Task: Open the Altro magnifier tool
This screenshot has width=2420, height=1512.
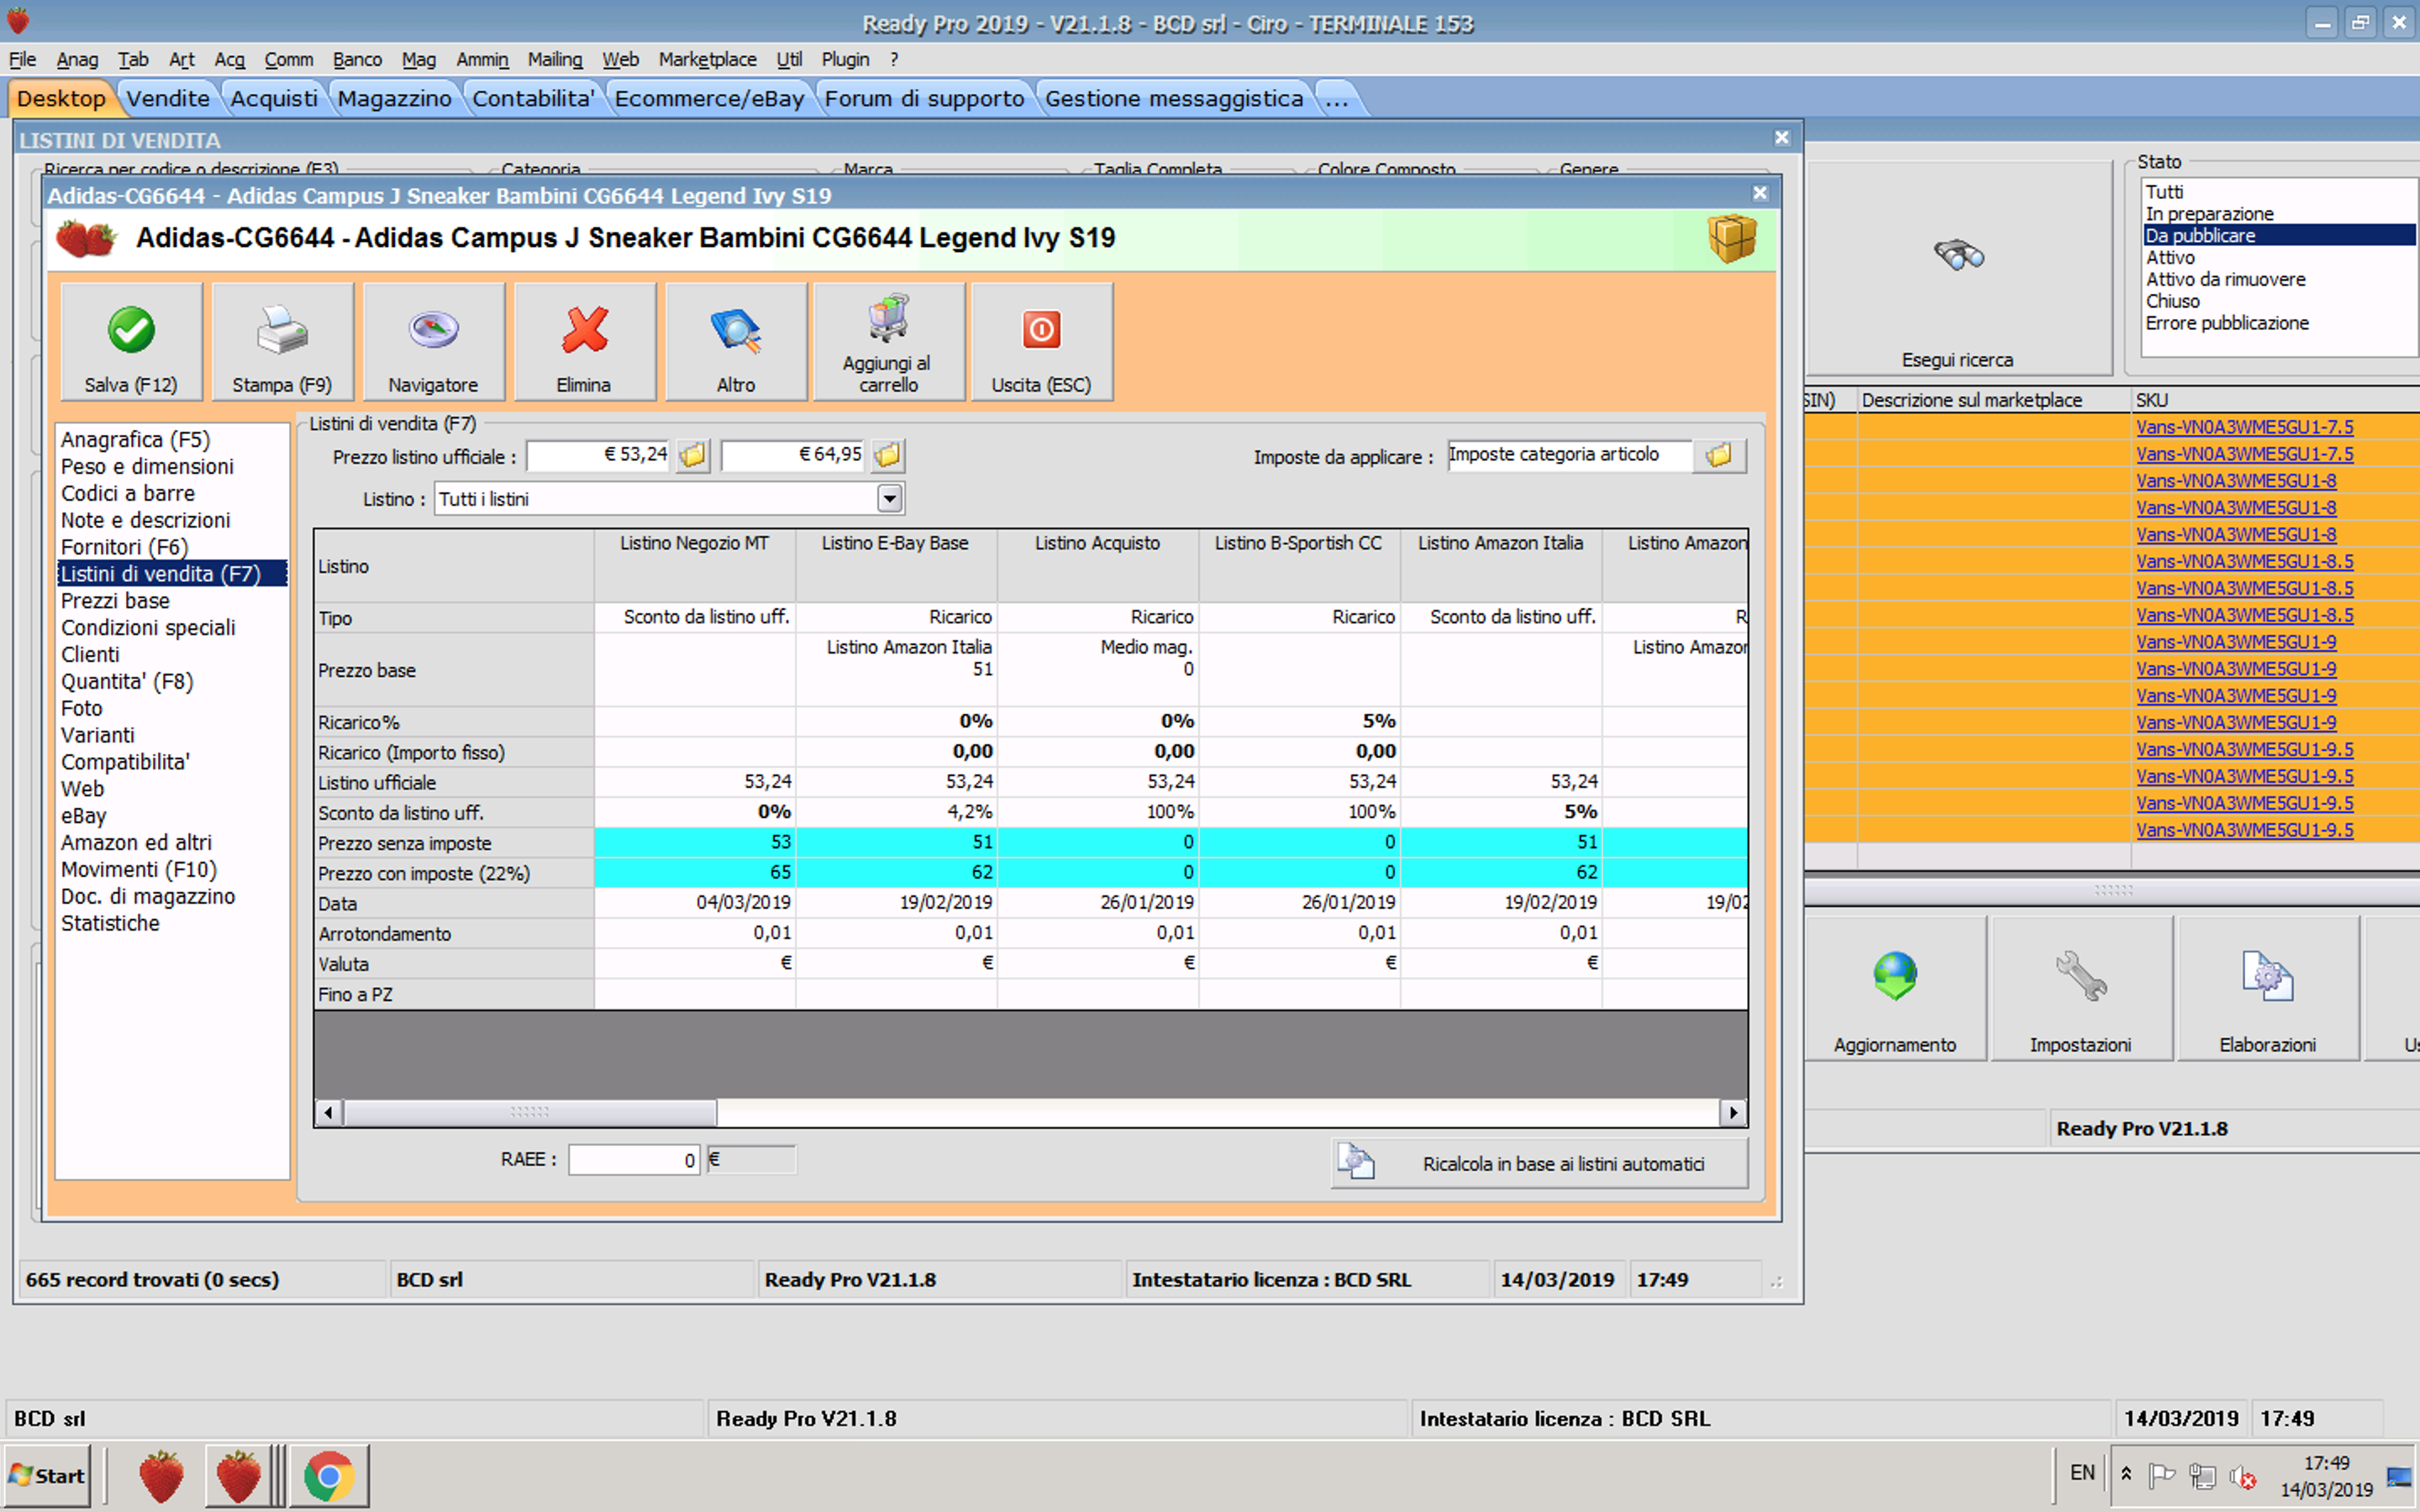Action: click(x=736, y=341)
